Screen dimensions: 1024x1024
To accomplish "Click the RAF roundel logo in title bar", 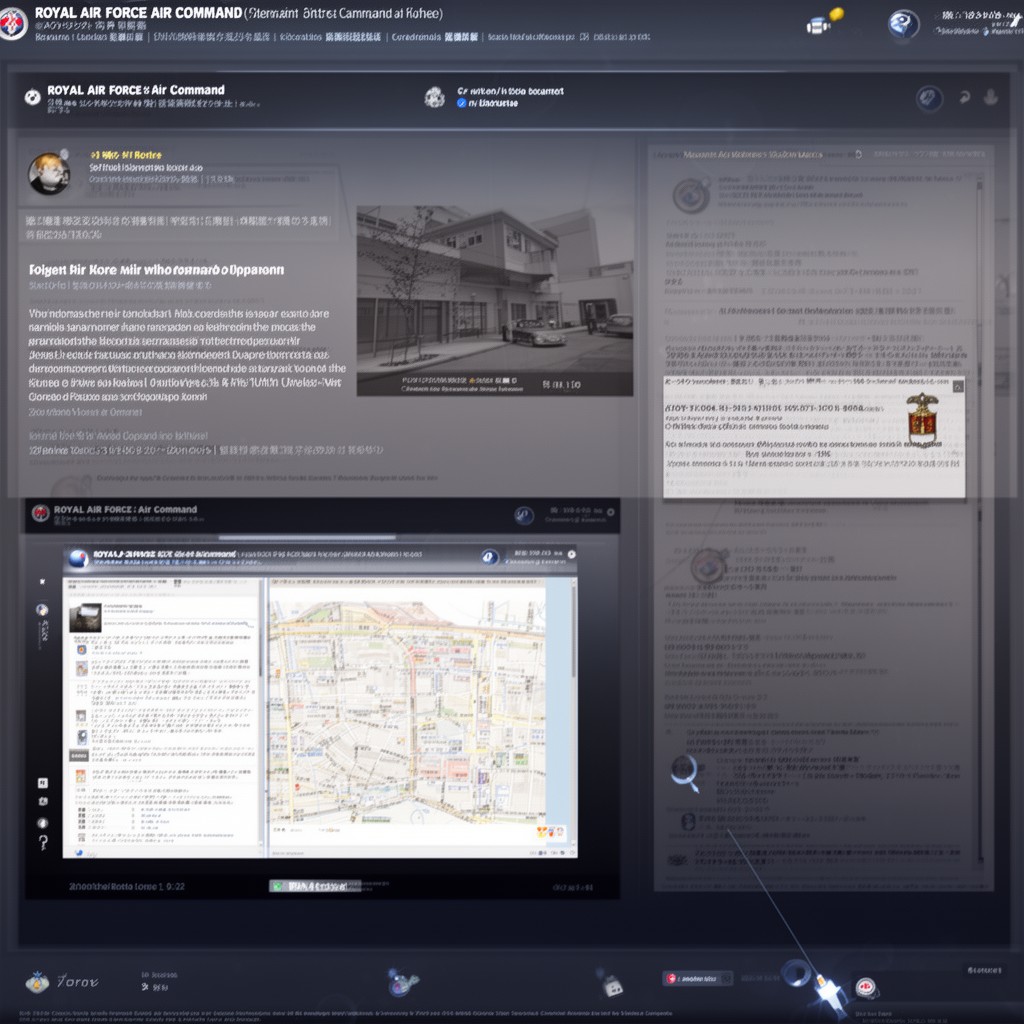I will (13, 23).
